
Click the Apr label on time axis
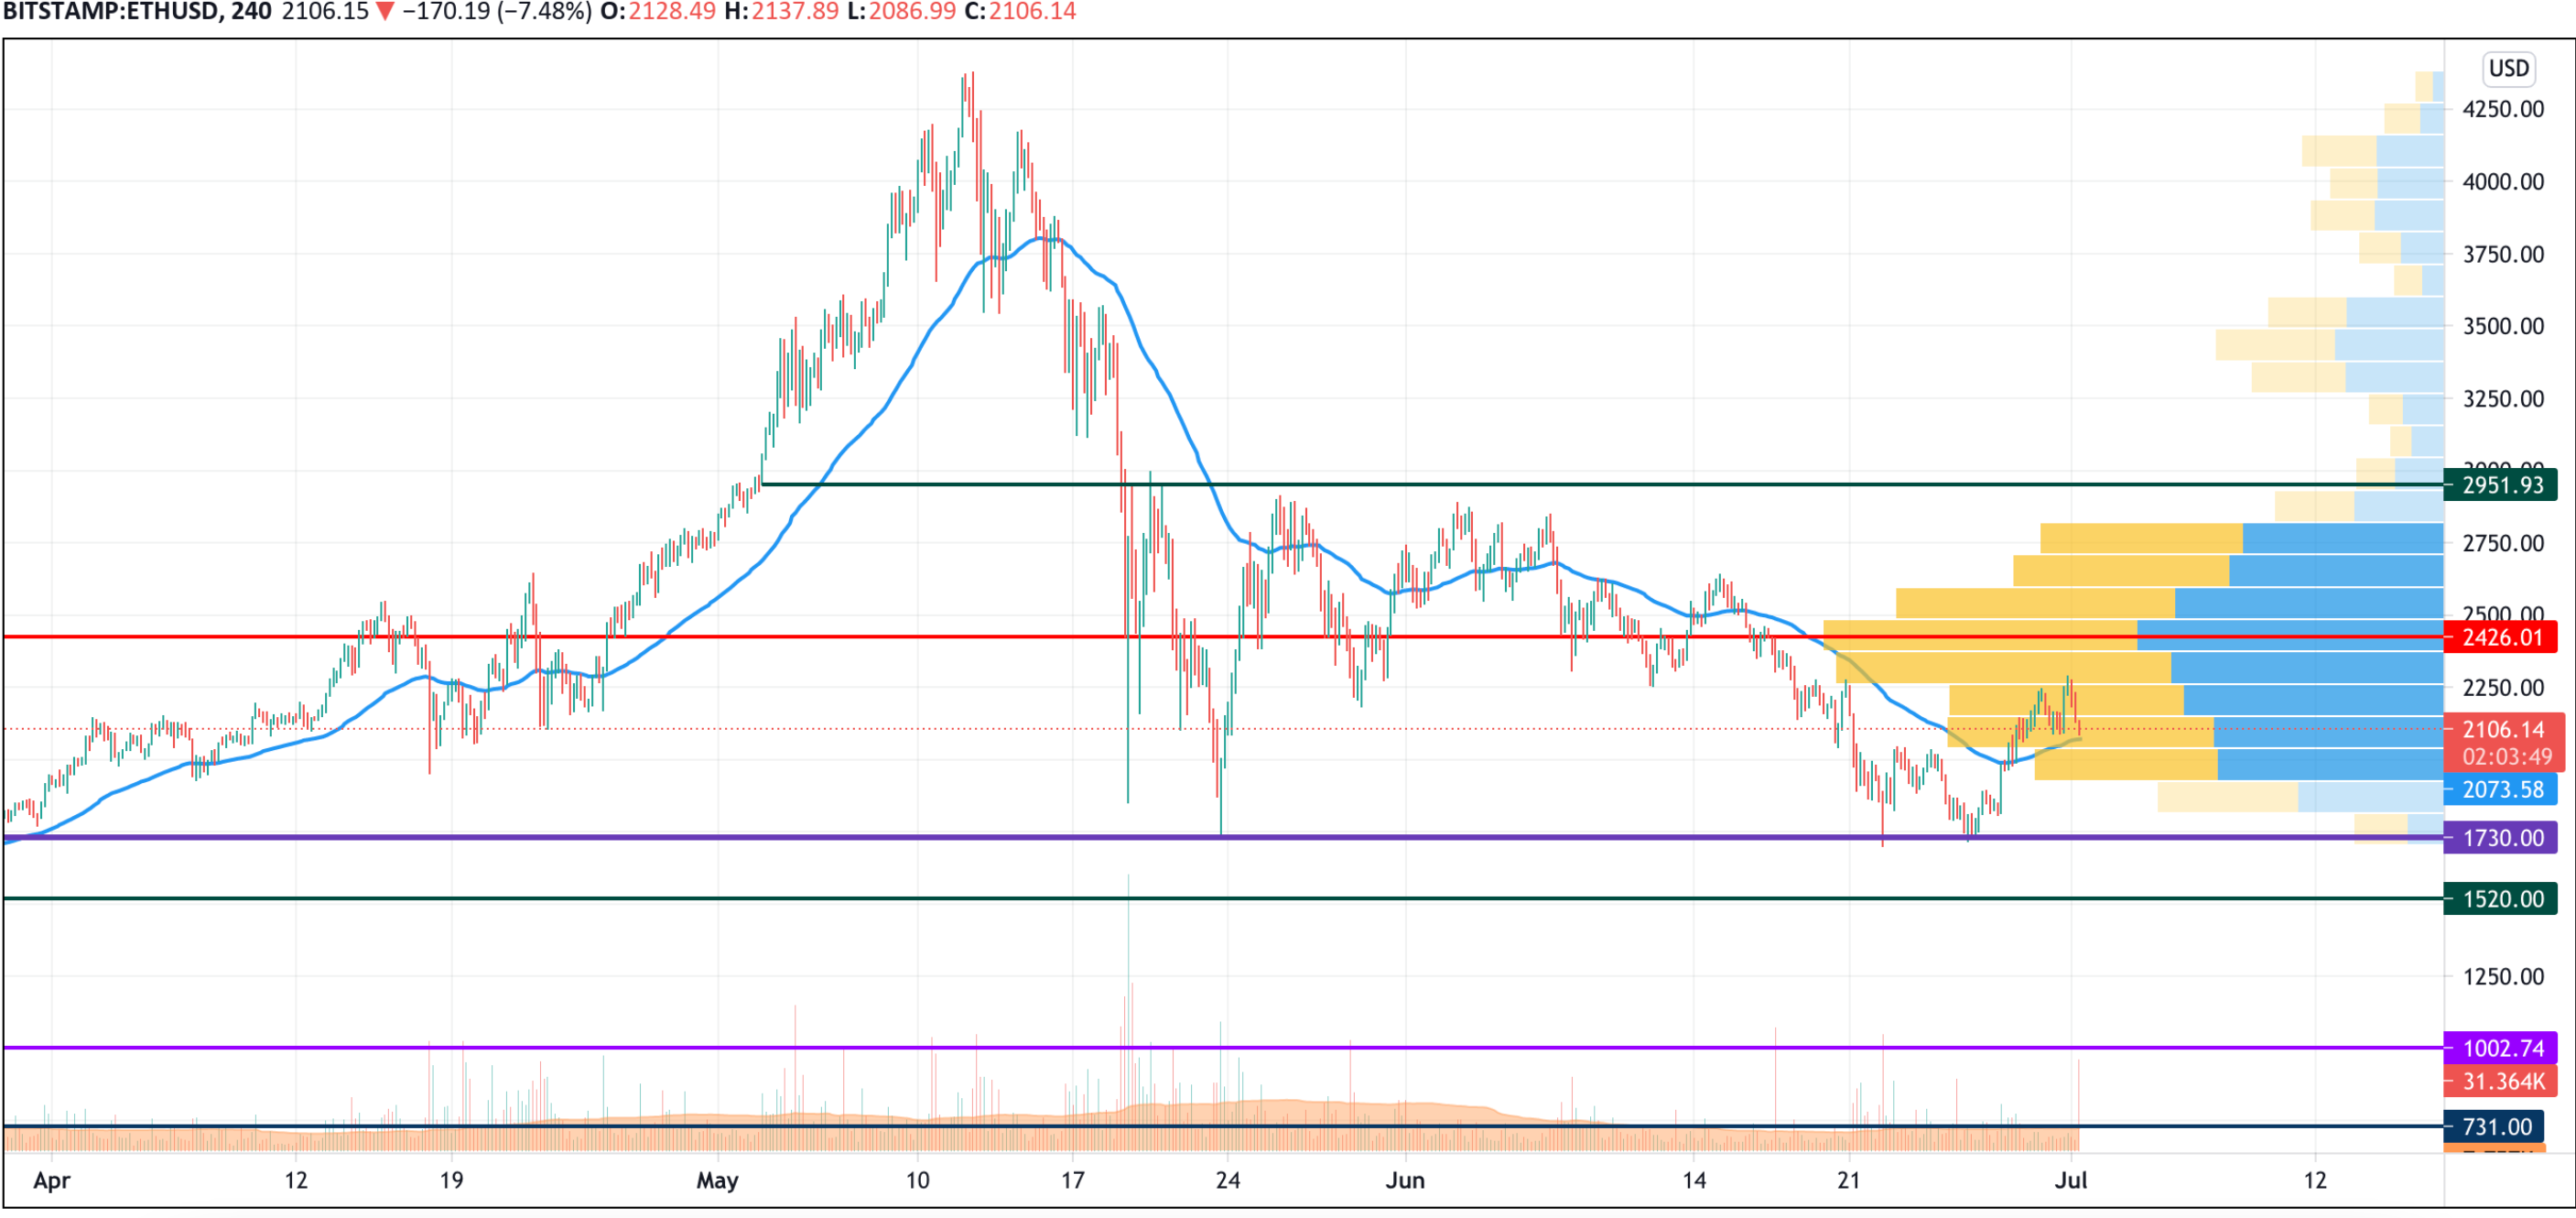click(x=52, y=1180)
